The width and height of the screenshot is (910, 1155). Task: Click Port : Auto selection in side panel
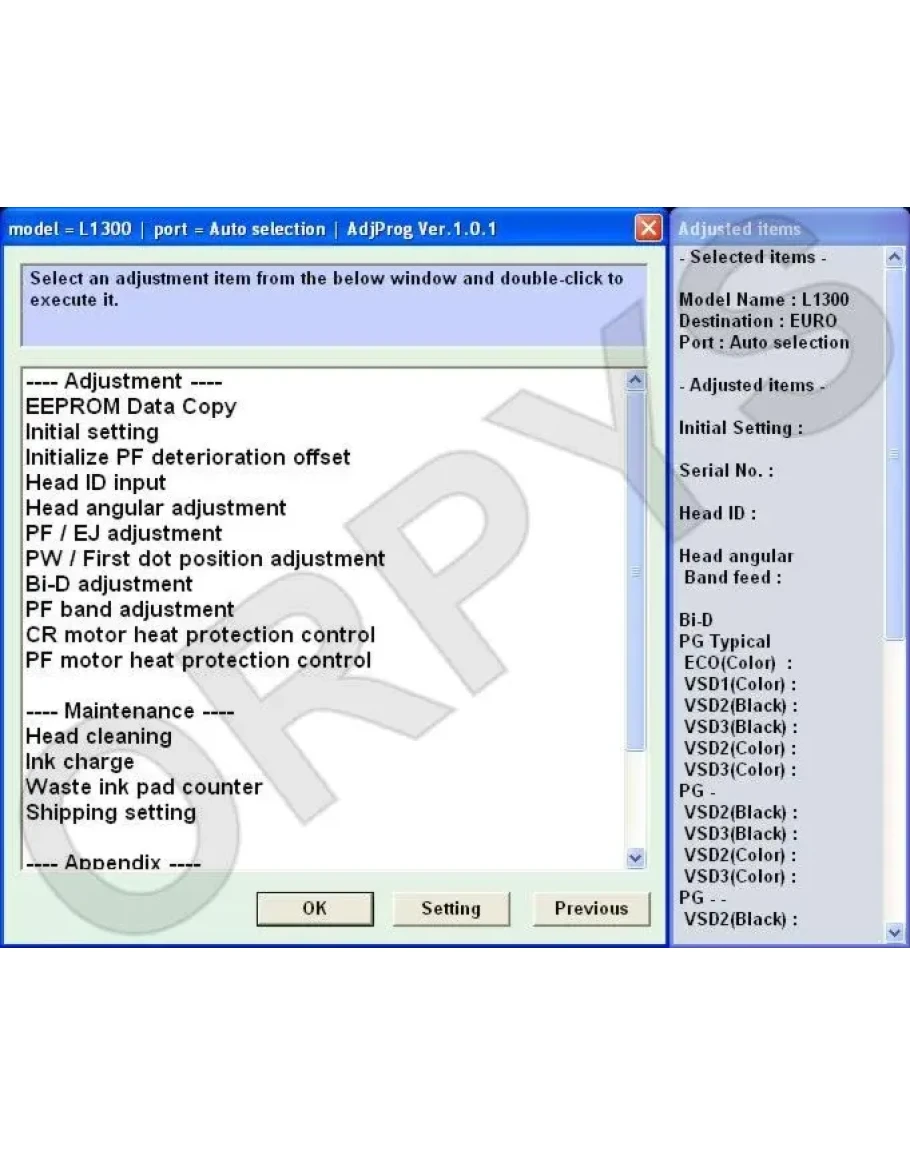click(764, 343)
